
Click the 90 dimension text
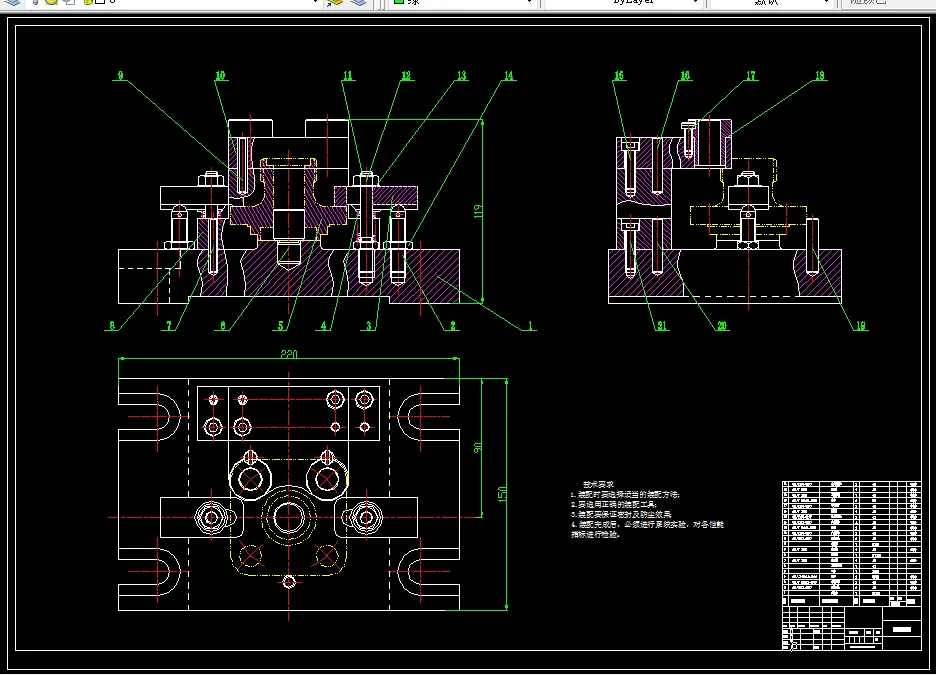(478, 448)
